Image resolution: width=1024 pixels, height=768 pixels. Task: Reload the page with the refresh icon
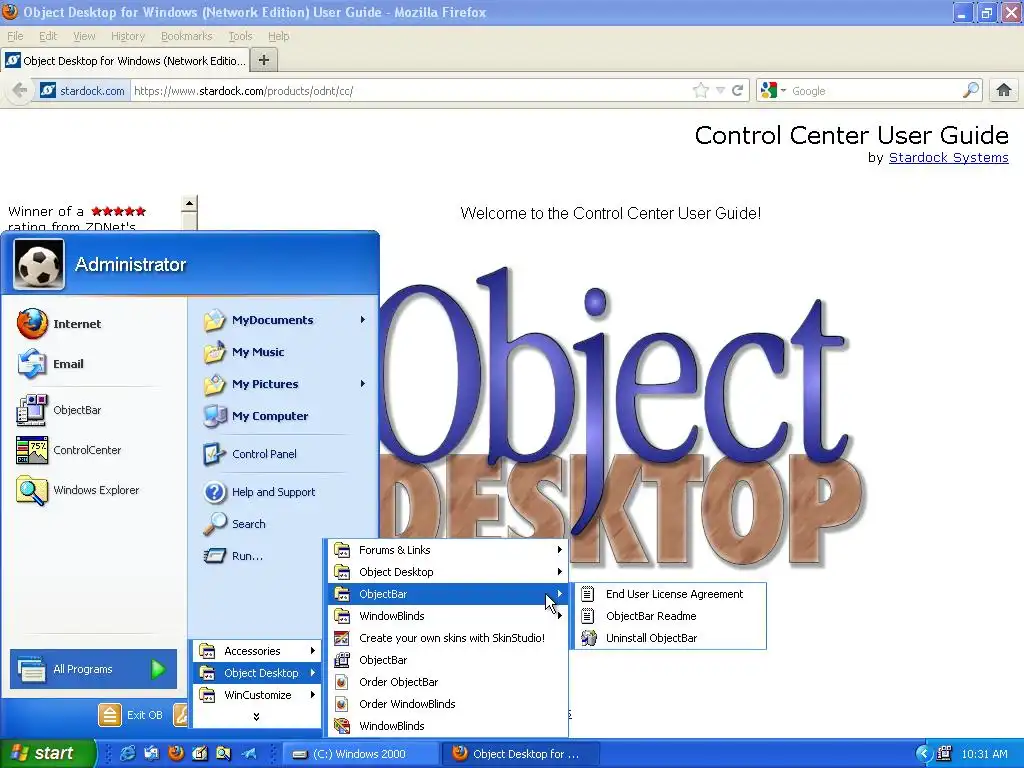(x=738, y=90)
